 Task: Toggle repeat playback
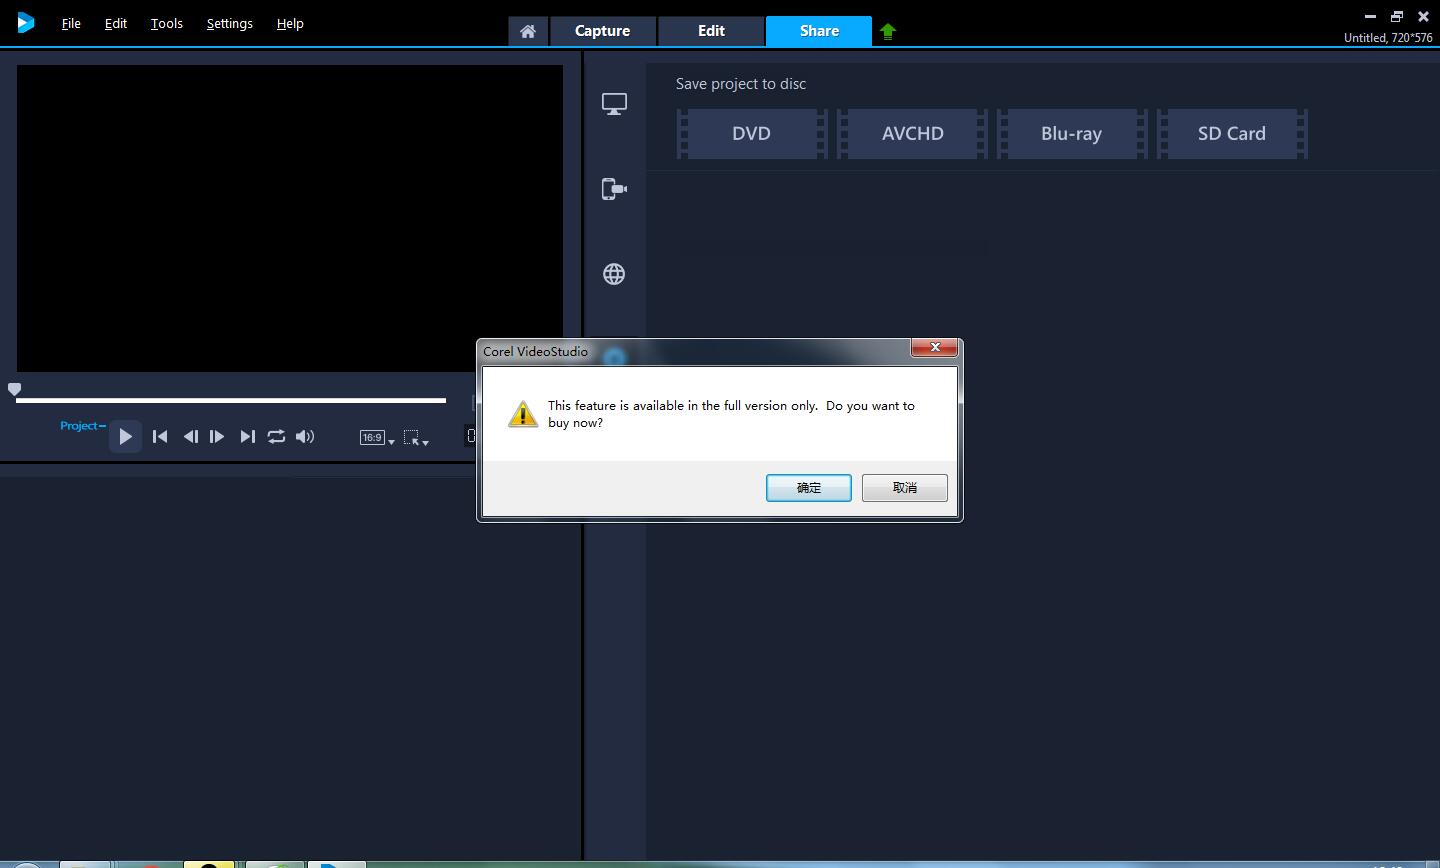(x=276, y=437)
